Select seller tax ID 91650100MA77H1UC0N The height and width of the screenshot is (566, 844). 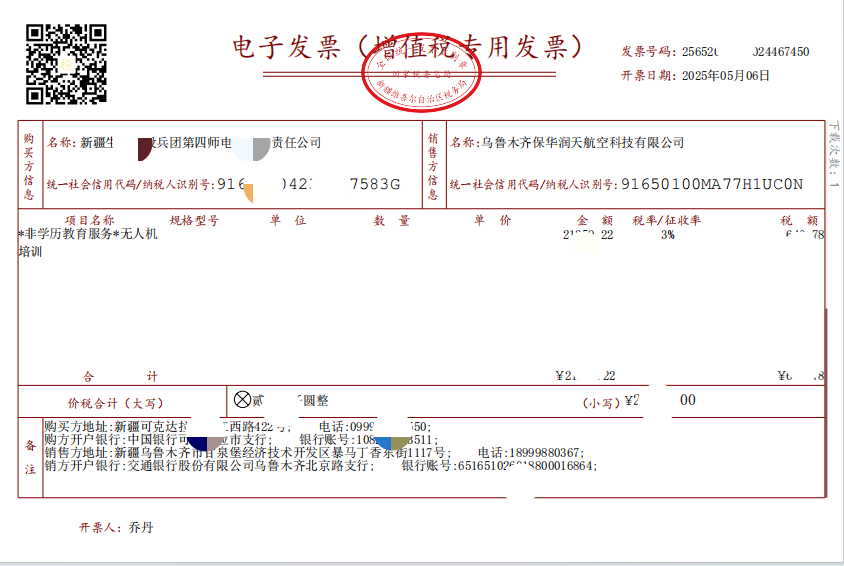pyautogui.click(x=712, y=185)
